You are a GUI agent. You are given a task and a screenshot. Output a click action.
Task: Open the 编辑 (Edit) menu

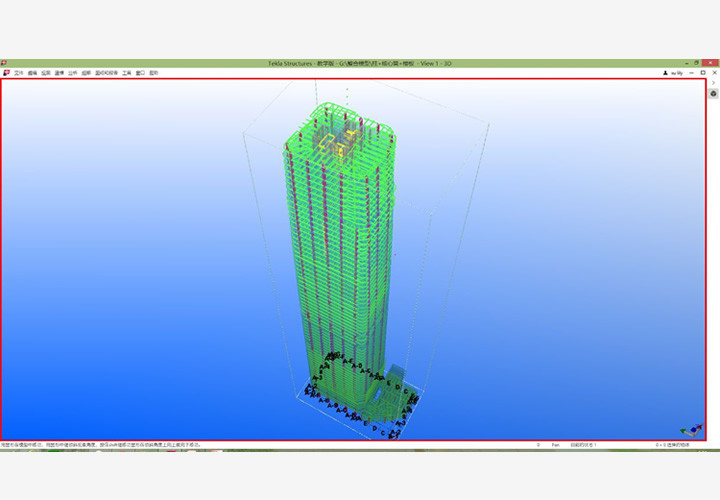[x=33, y=73]
